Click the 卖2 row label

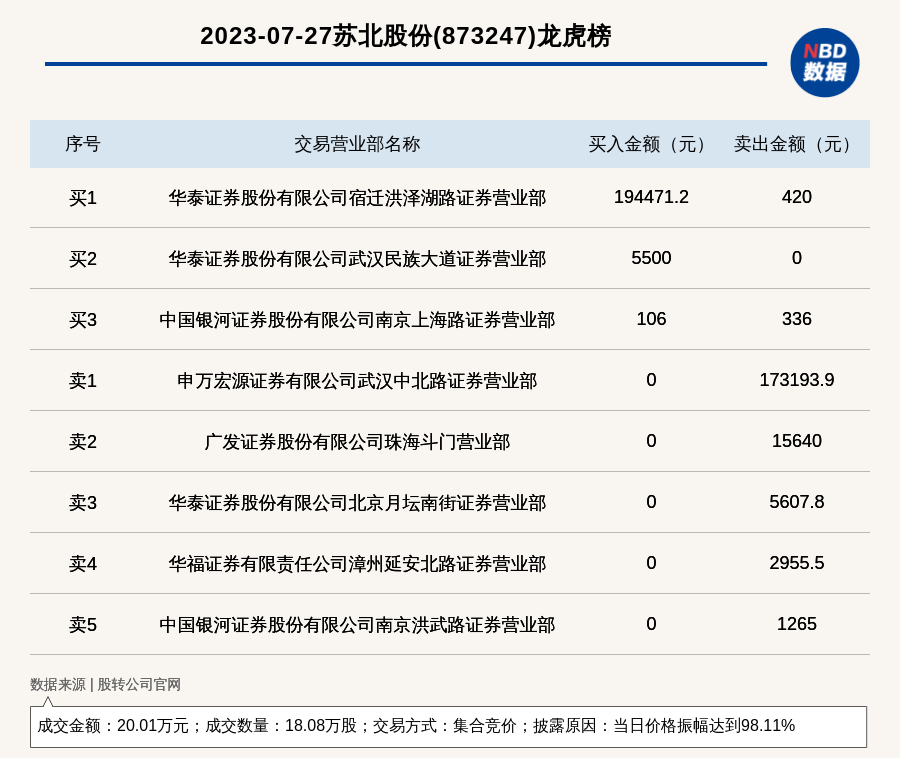click(x=83, y=442)
